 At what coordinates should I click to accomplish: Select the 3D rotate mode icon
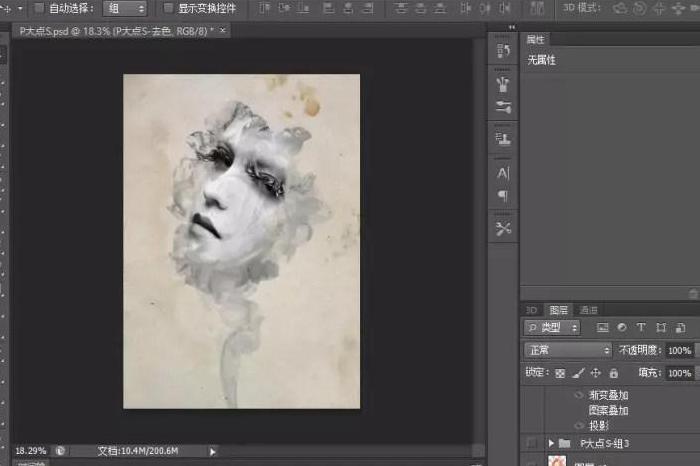620,8
